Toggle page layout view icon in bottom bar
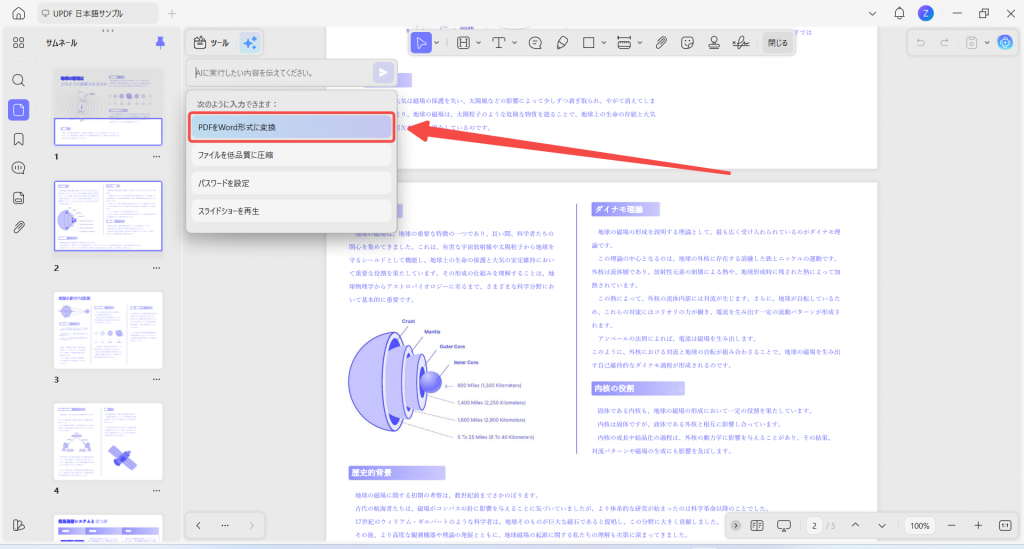Screen dimensions: 1024x549 [757, 525]
